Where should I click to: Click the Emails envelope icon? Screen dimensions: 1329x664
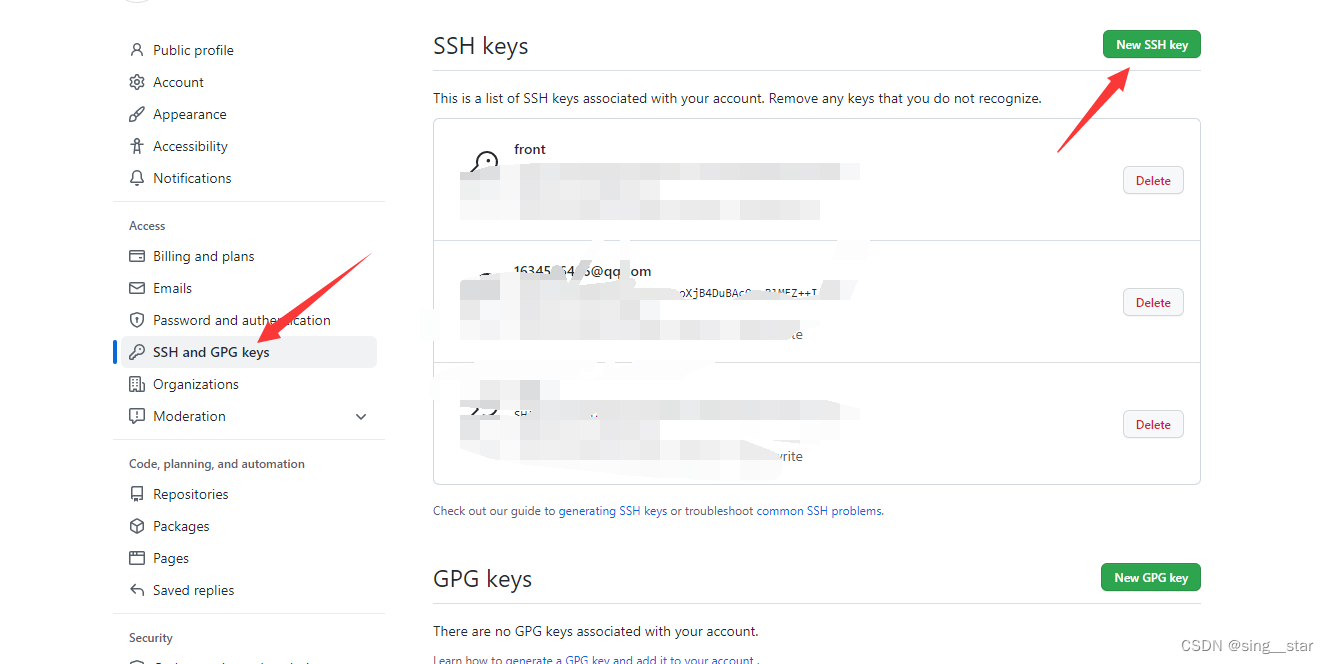pyautogui.click(x=137, y=288)
